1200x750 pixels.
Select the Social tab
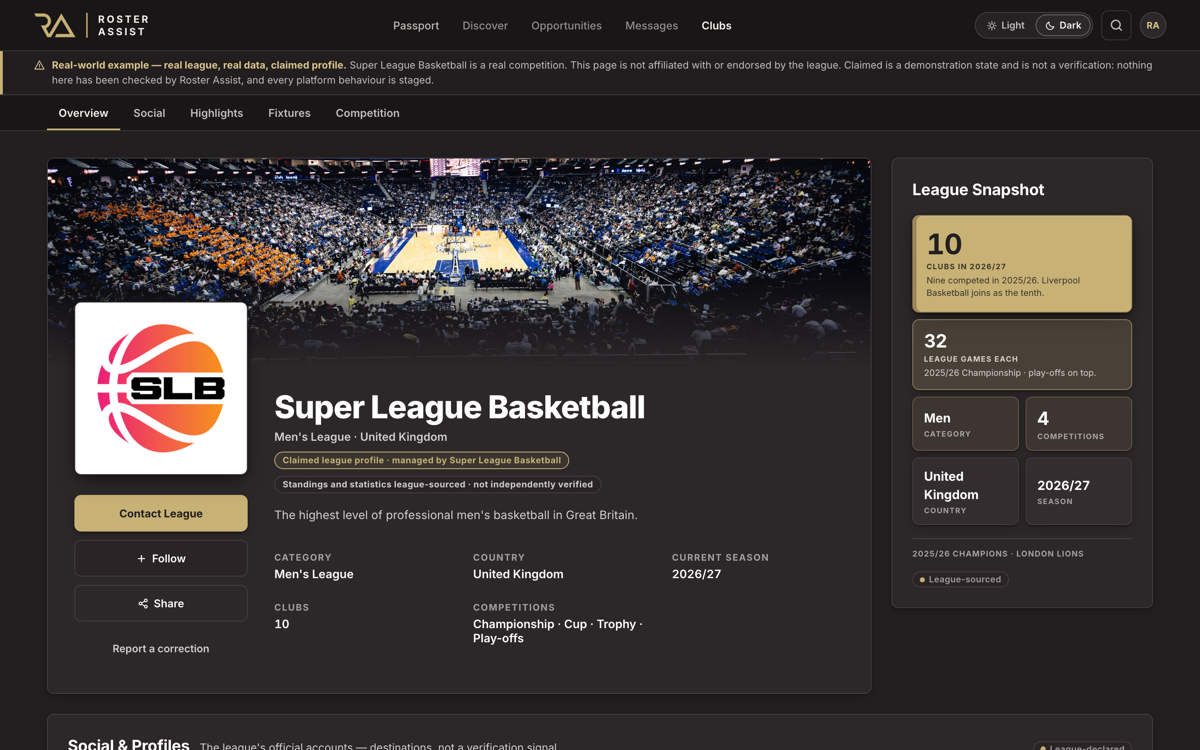tap(149, 113)
